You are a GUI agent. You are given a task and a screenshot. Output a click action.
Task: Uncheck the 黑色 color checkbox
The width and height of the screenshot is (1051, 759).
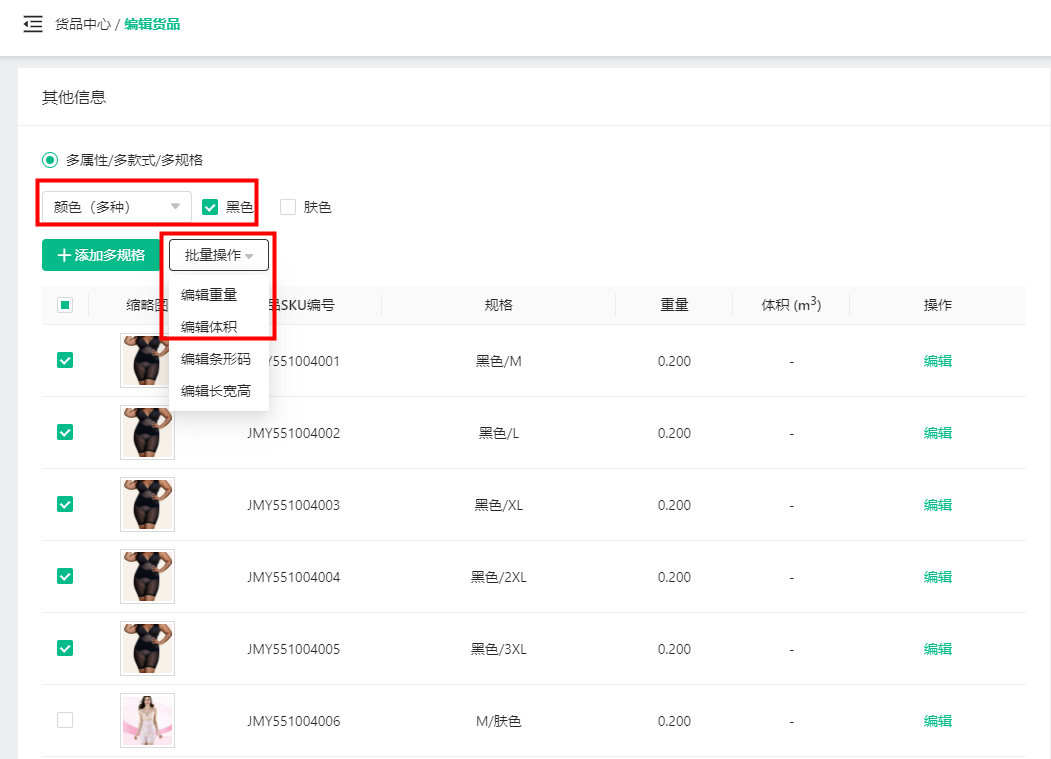coord(210,207)
